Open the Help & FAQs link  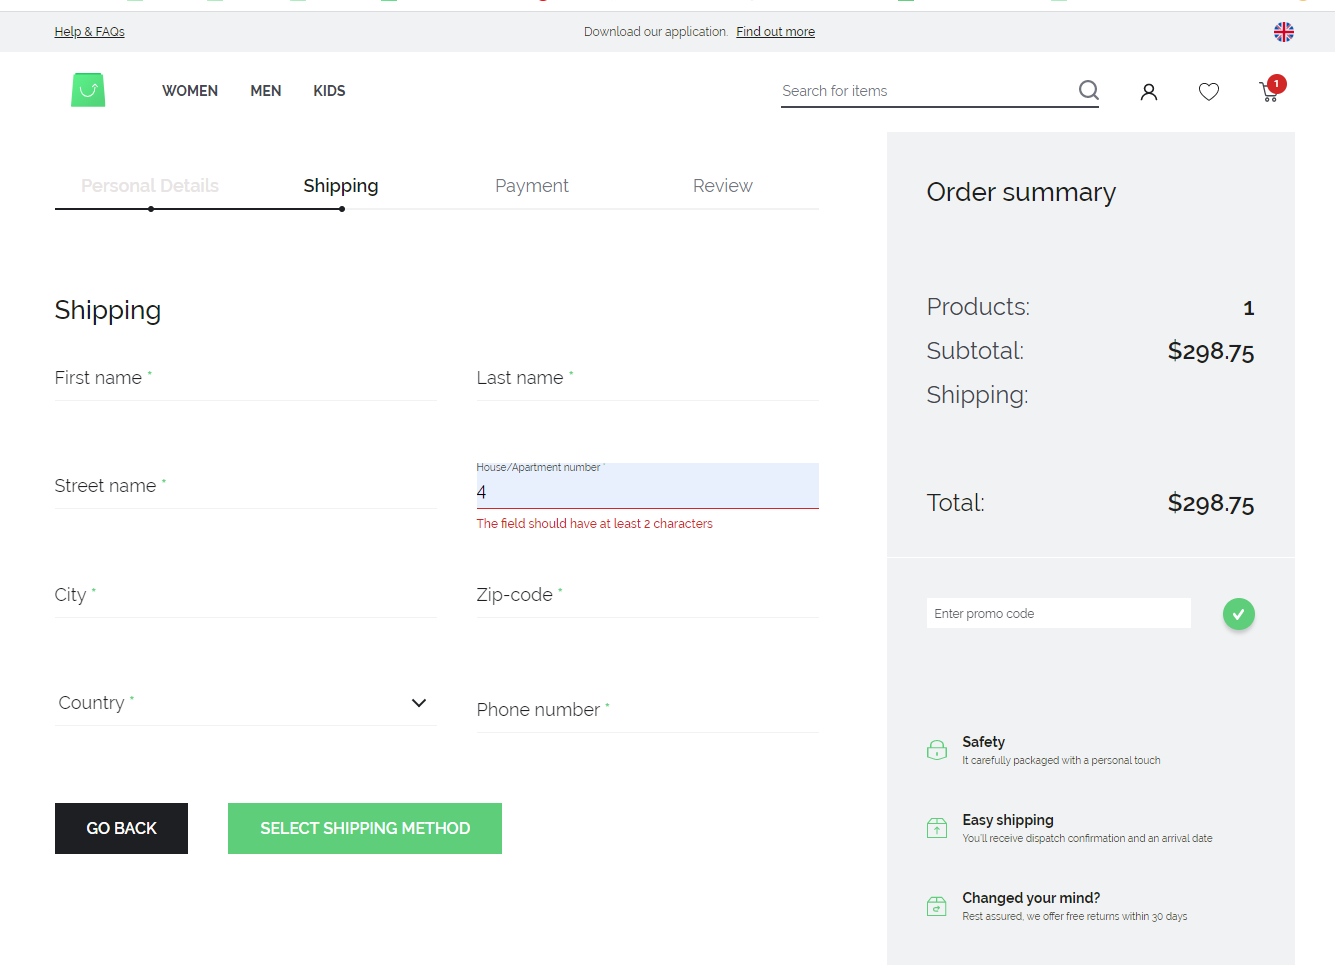(89, 31)
